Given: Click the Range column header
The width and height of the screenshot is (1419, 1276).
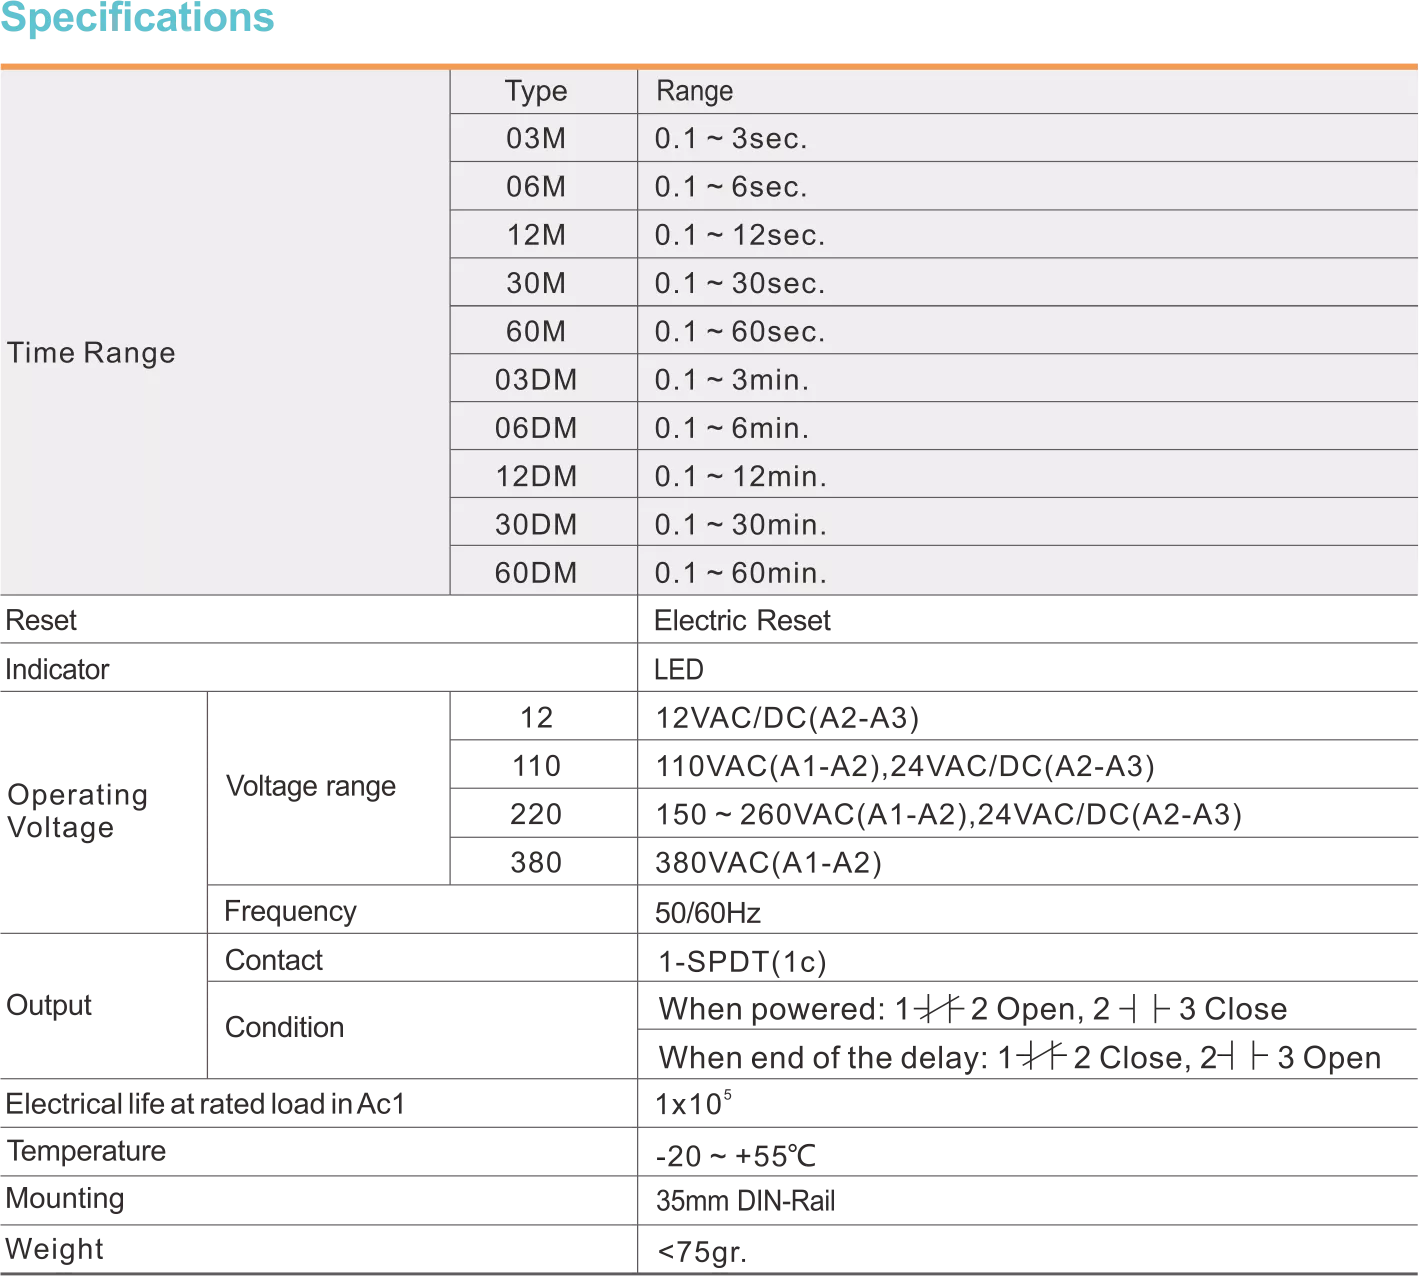Looking at the screenshot, I should click(x=694, y=91).
